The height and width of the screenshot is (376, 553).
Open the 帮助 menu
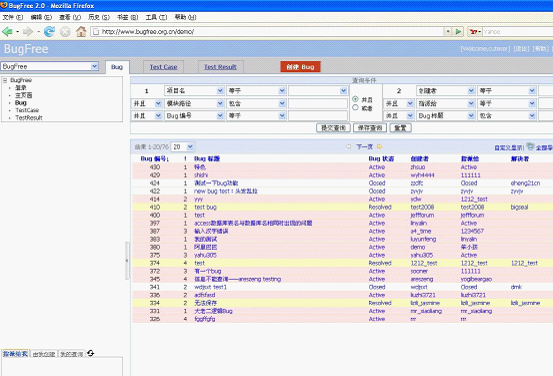tap(185, 17)
